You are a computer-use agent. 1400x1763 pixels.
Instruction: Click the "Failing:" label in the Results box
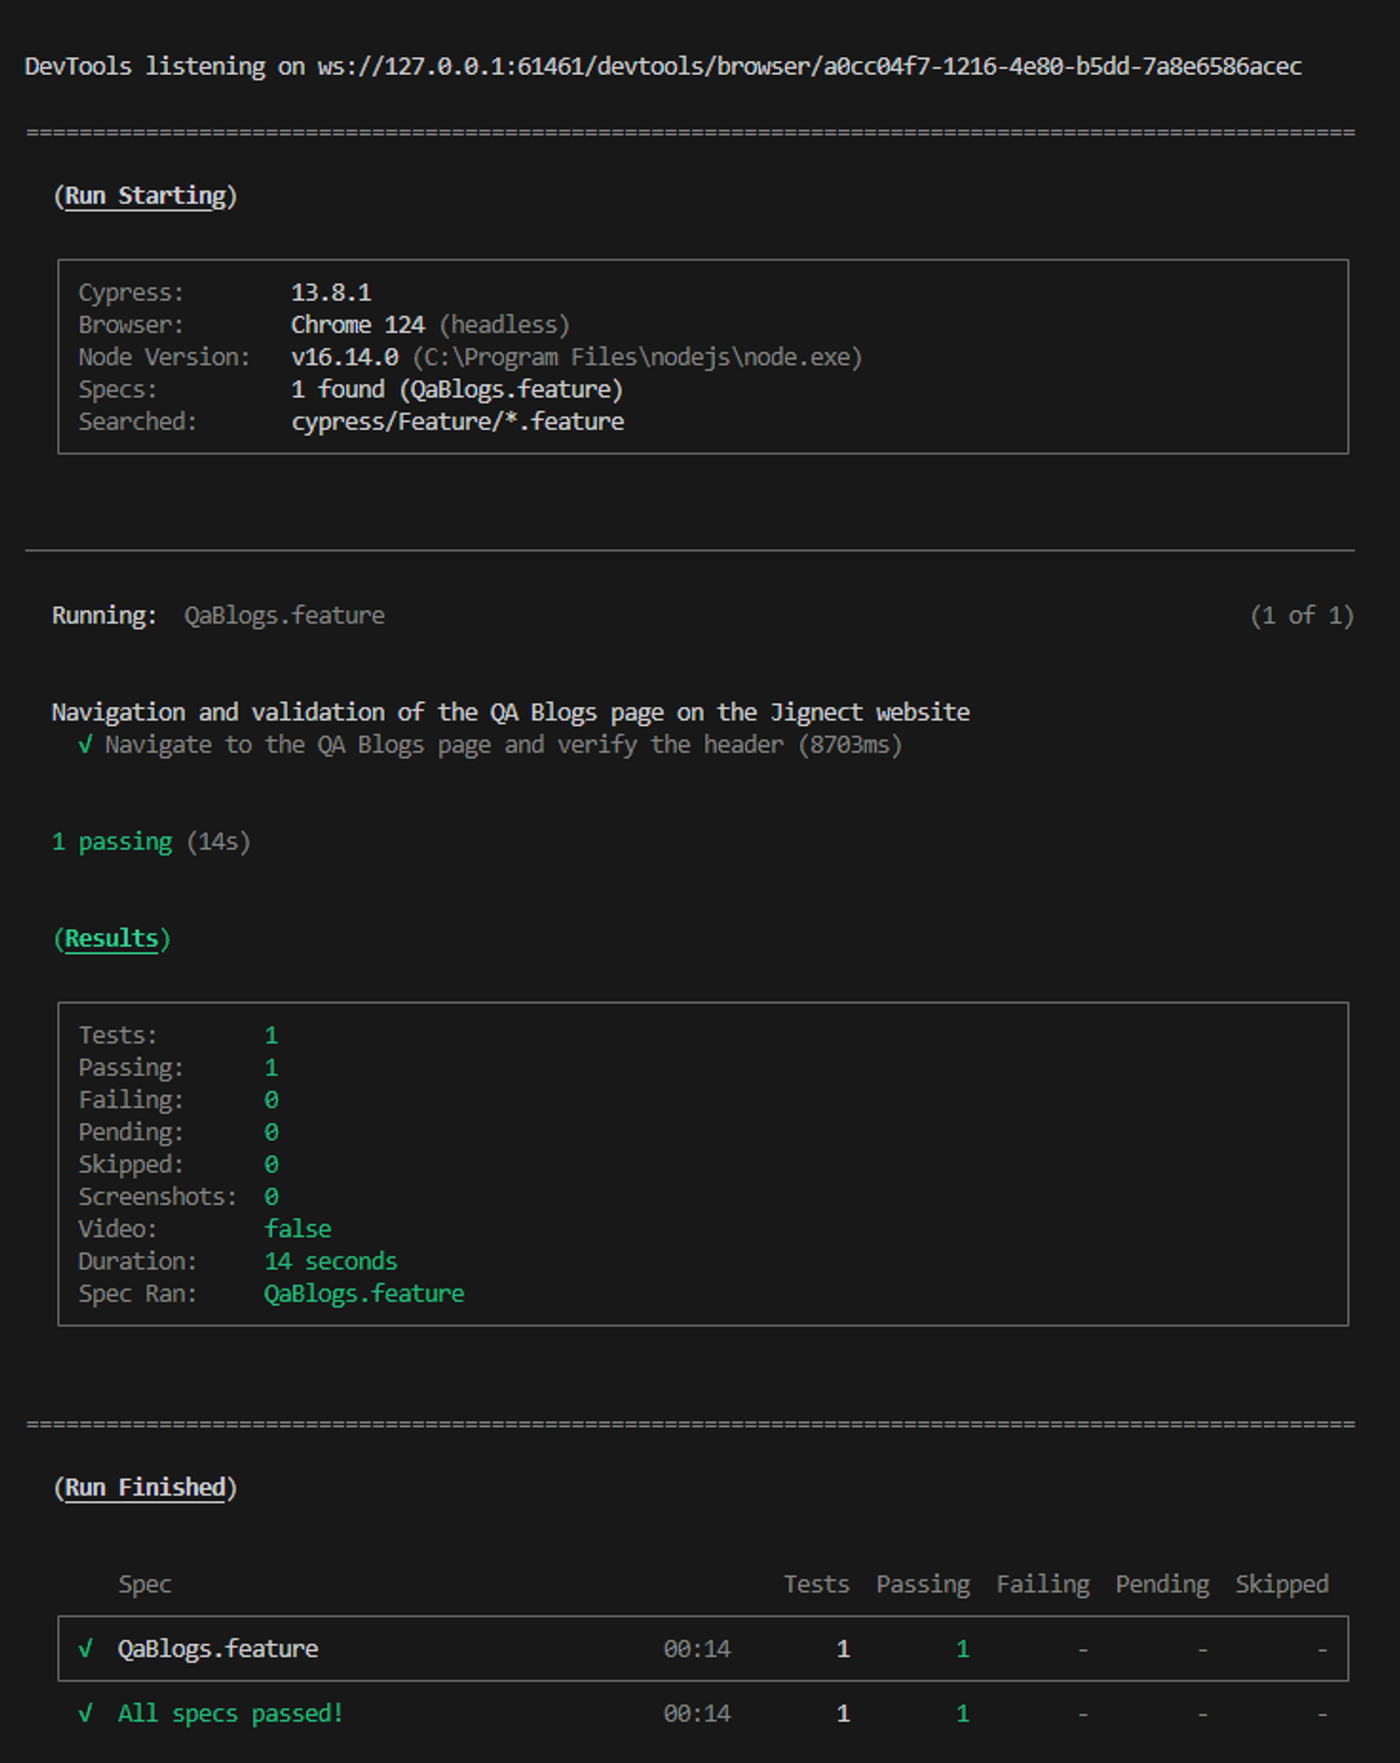[x=131, y=1100]
